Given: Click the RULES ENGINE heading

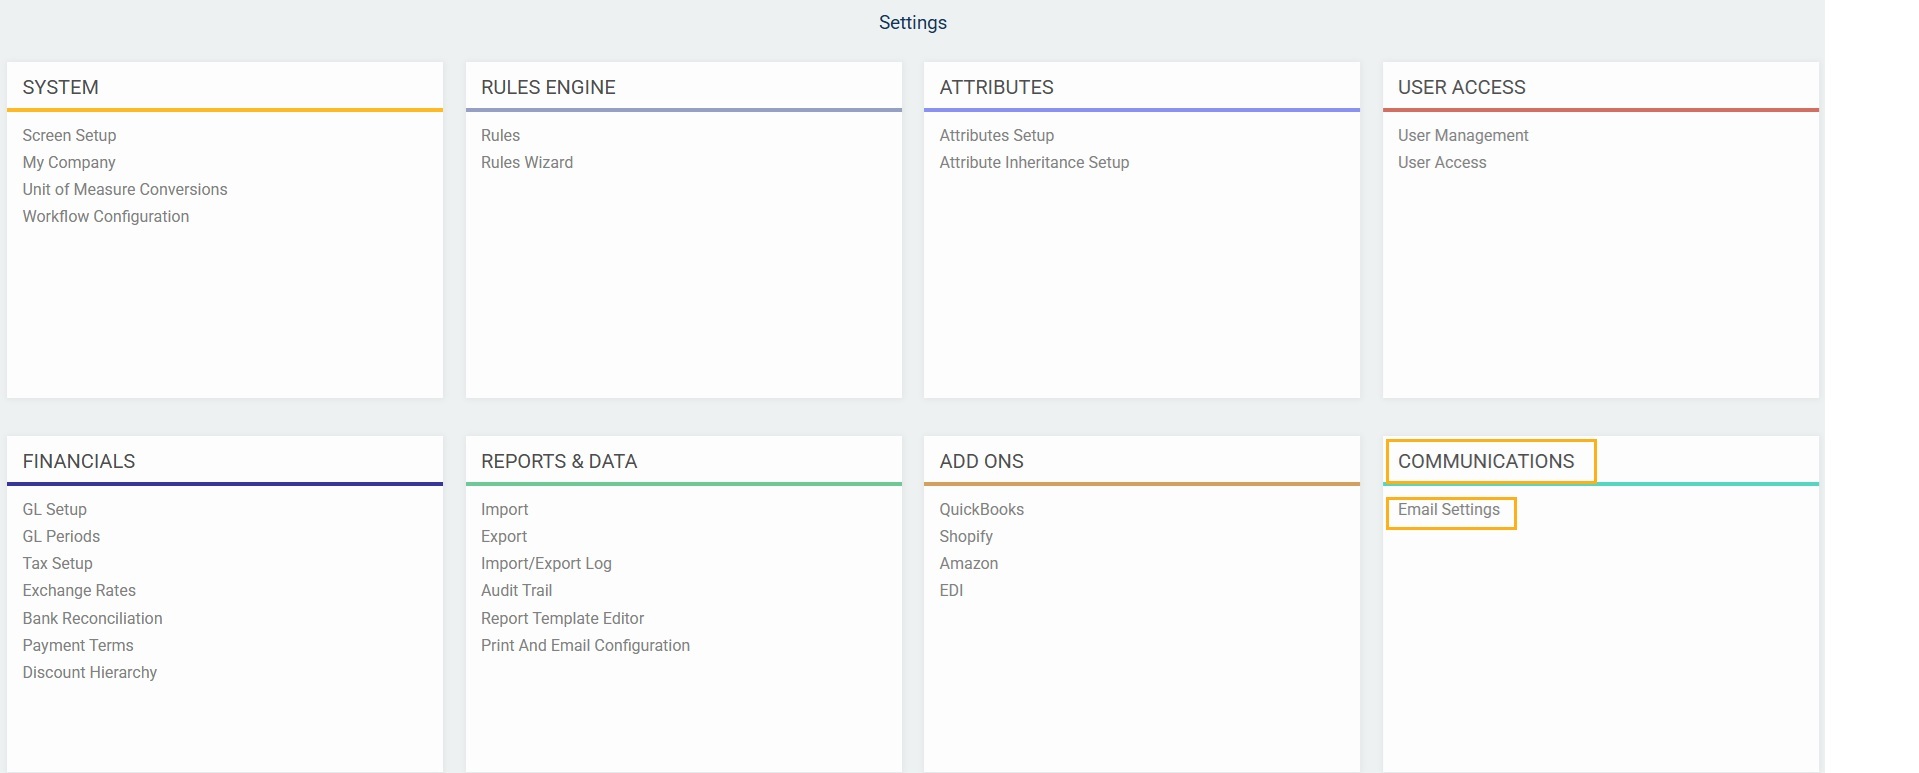Looking at the screenshot, I should click(548, 87).
